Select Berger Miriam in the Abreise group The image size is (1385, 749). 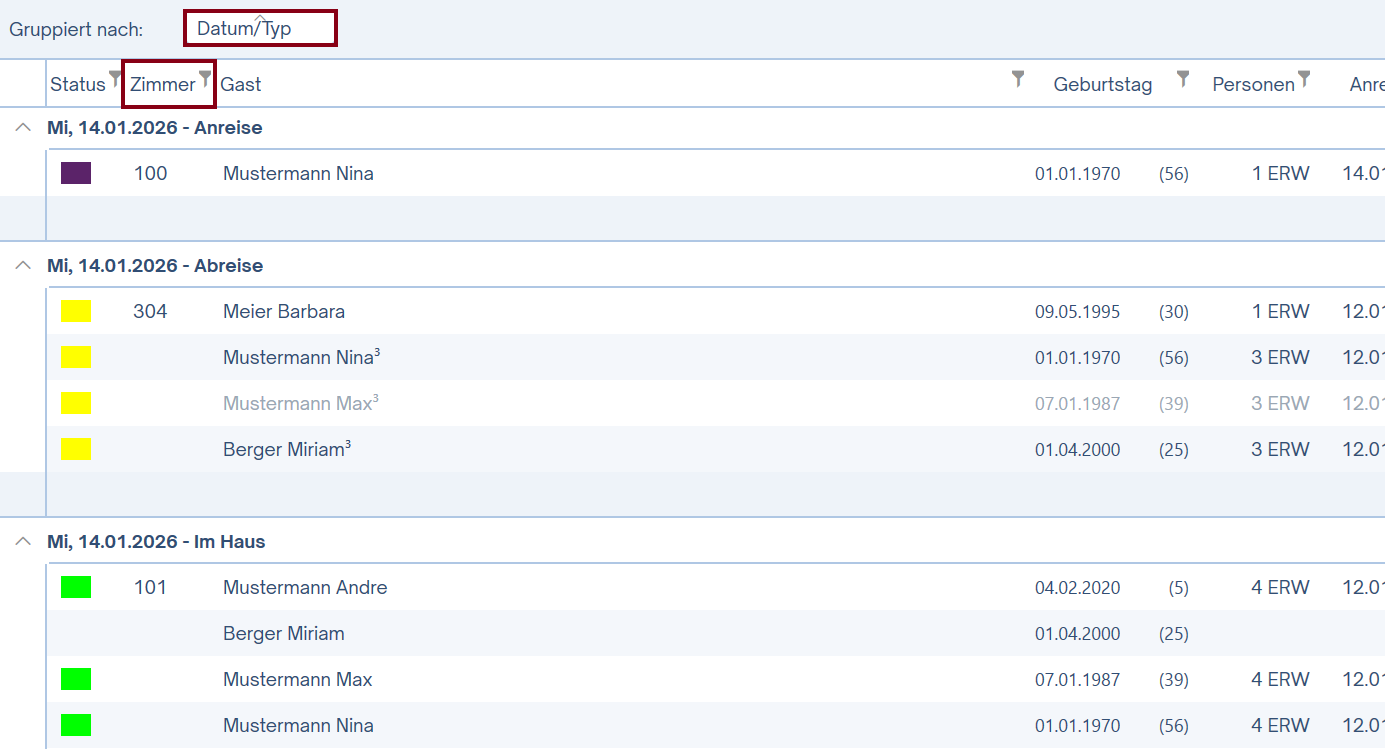[286, 449]
